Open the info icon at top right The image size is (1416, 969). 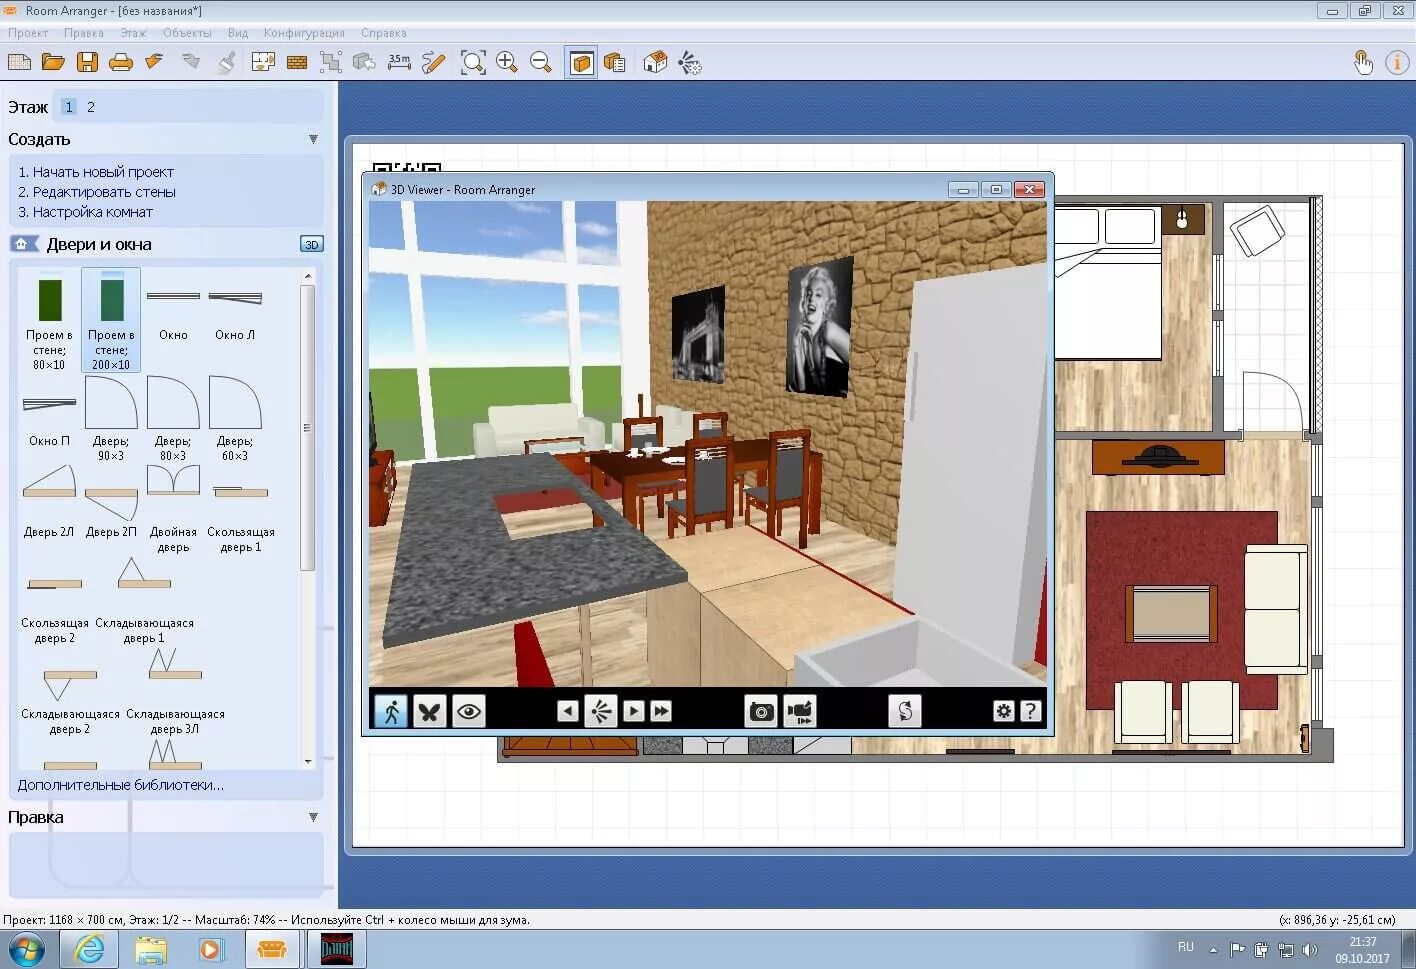click(x=1397, y=63)
